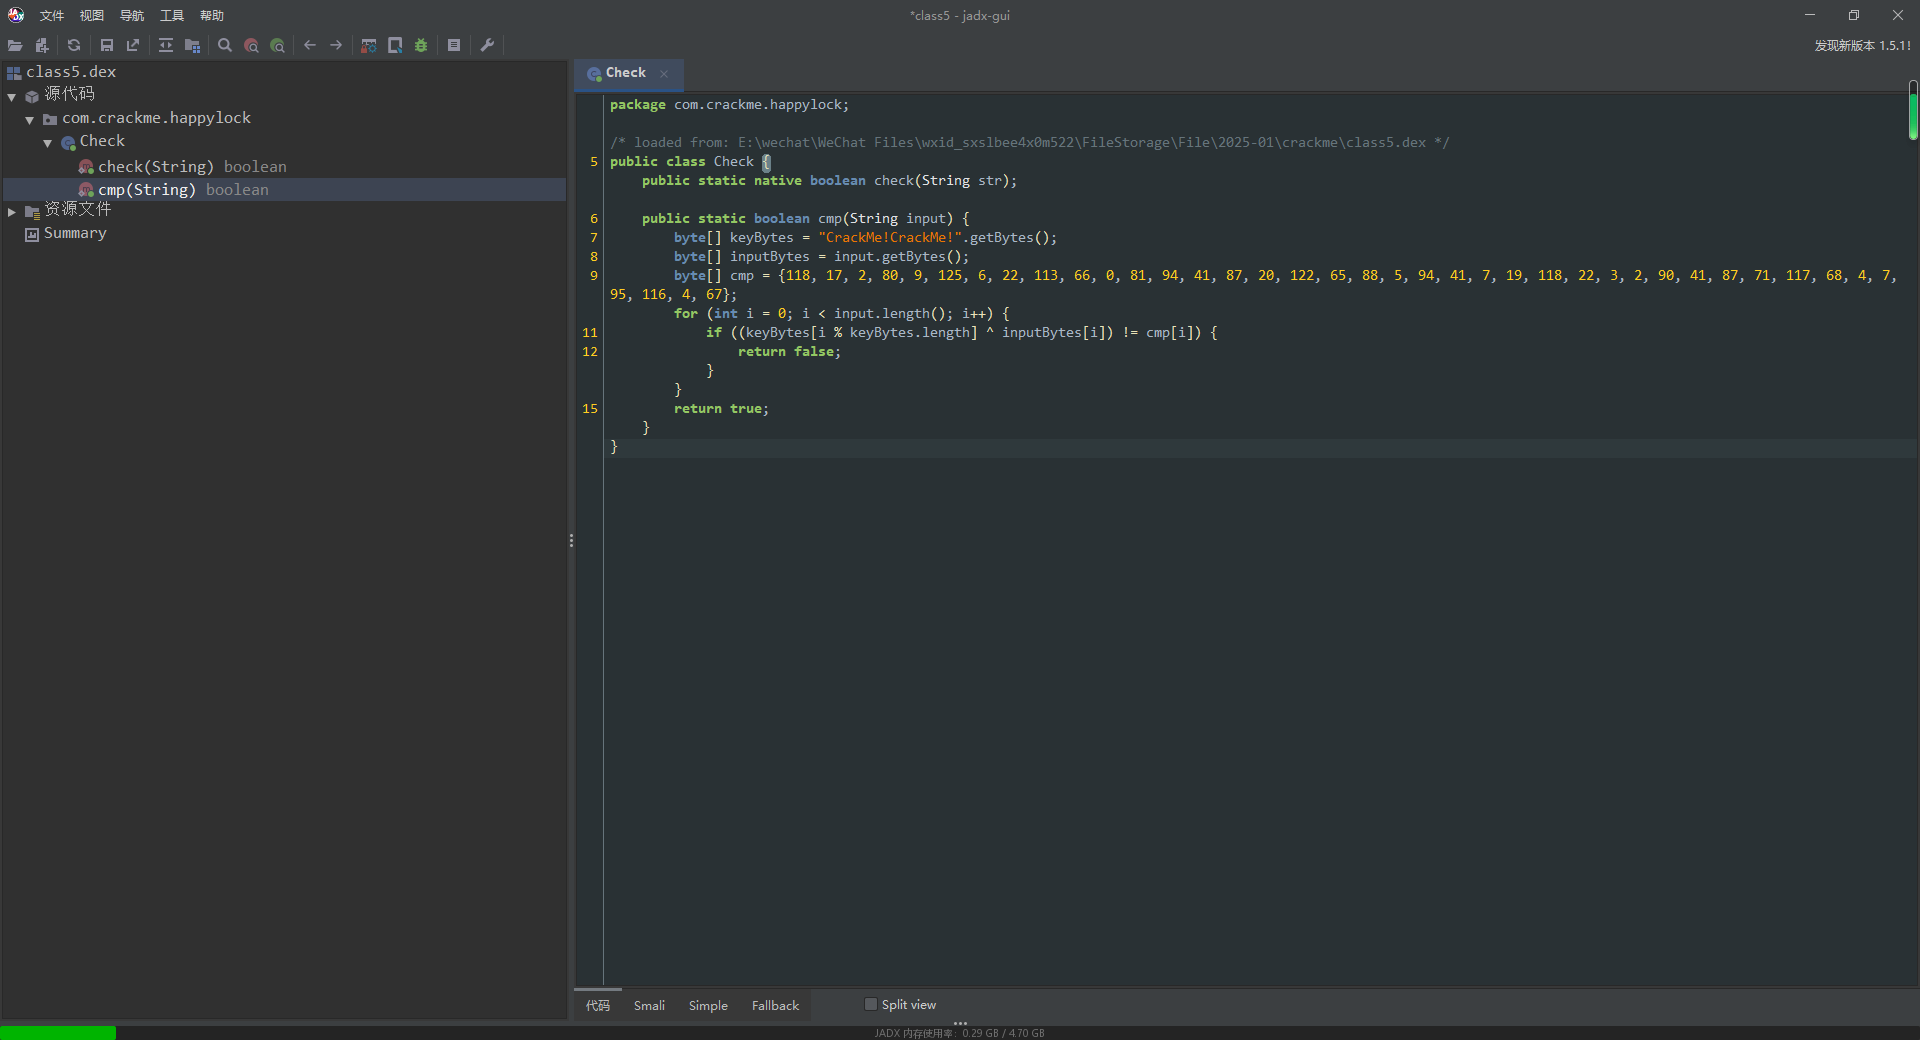This screenshot has width=1920, height=1040.
Task: Switch to the 代码 view tab
Action: pos(598,1005)
